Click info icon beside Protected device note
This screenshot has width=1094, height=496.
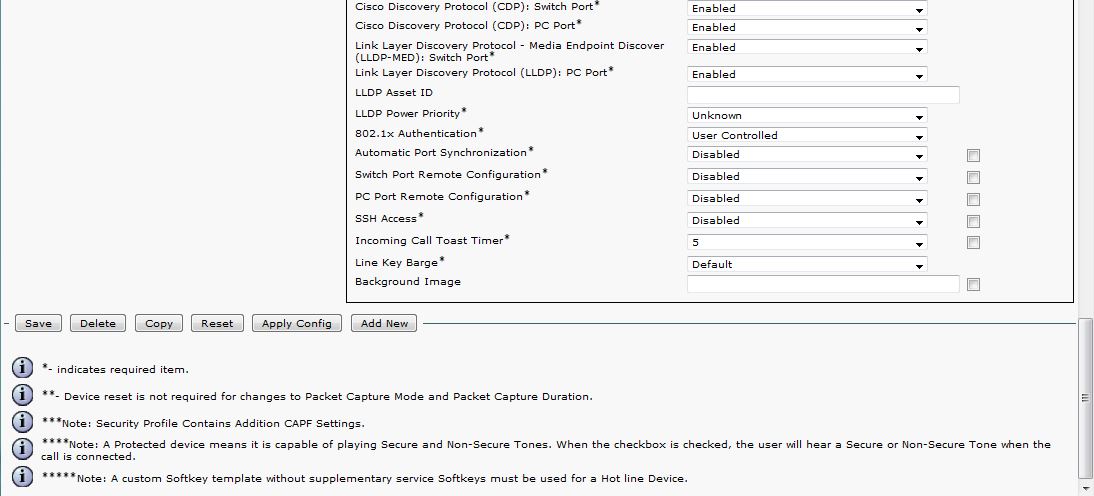pos(22,449)
